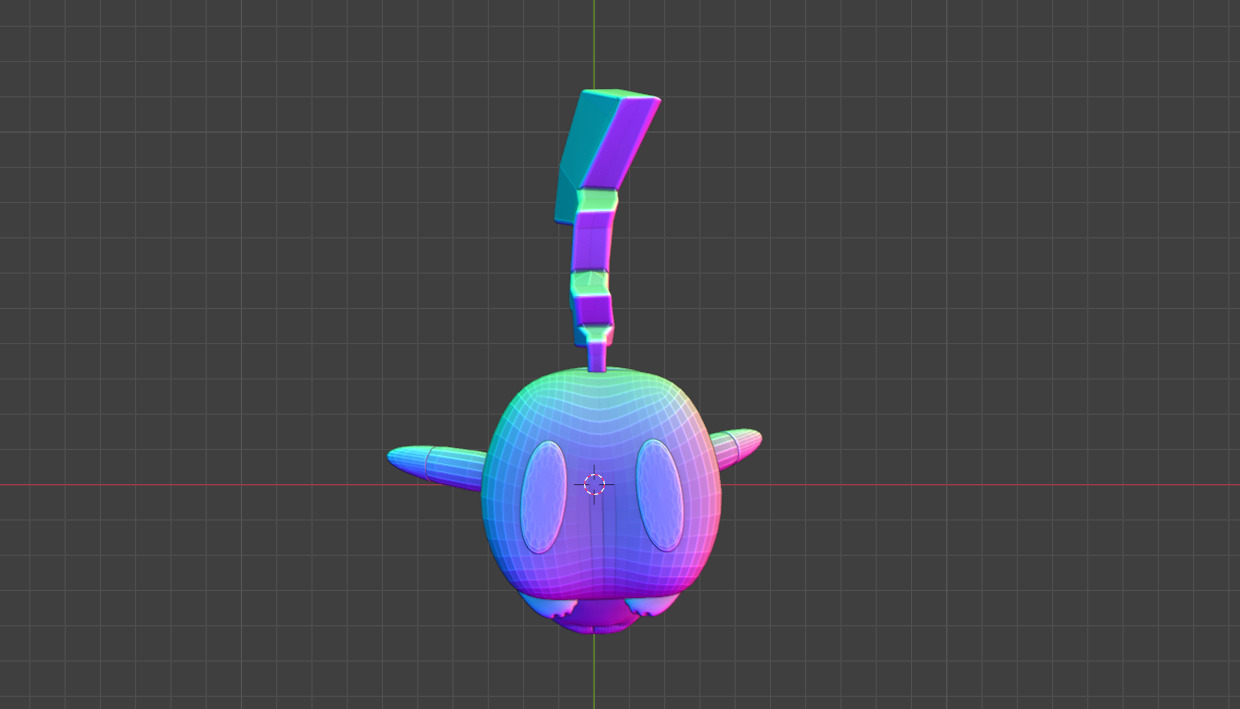Screen dimensions: 1240x709
Task: Select the right oval eye of the model
Action: click(x=659, y=494)
